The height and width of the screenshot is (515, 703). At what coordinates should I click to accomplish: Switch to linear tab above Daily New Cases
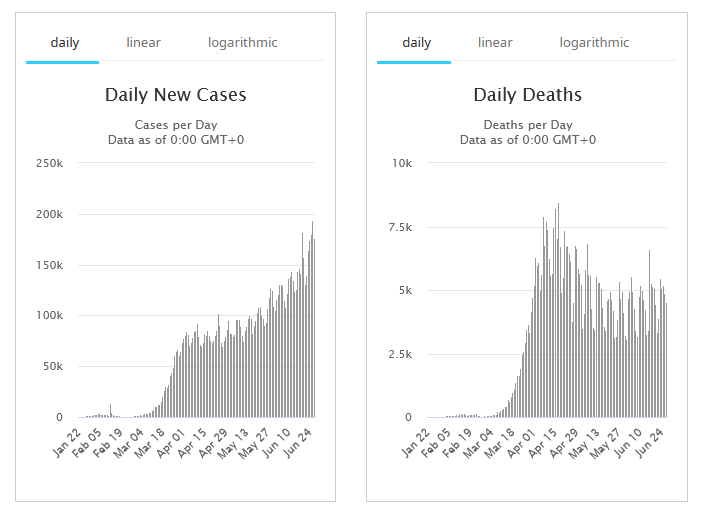point(143,43)
